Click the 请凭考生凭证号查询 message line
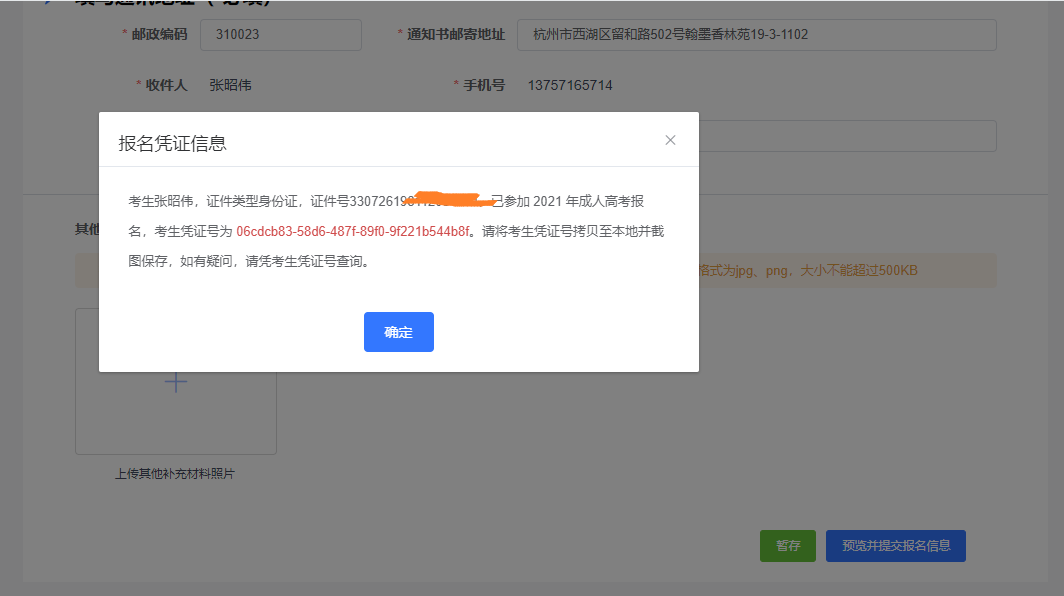Viewport: 1064px width, 596px height. tap(250, 262)
